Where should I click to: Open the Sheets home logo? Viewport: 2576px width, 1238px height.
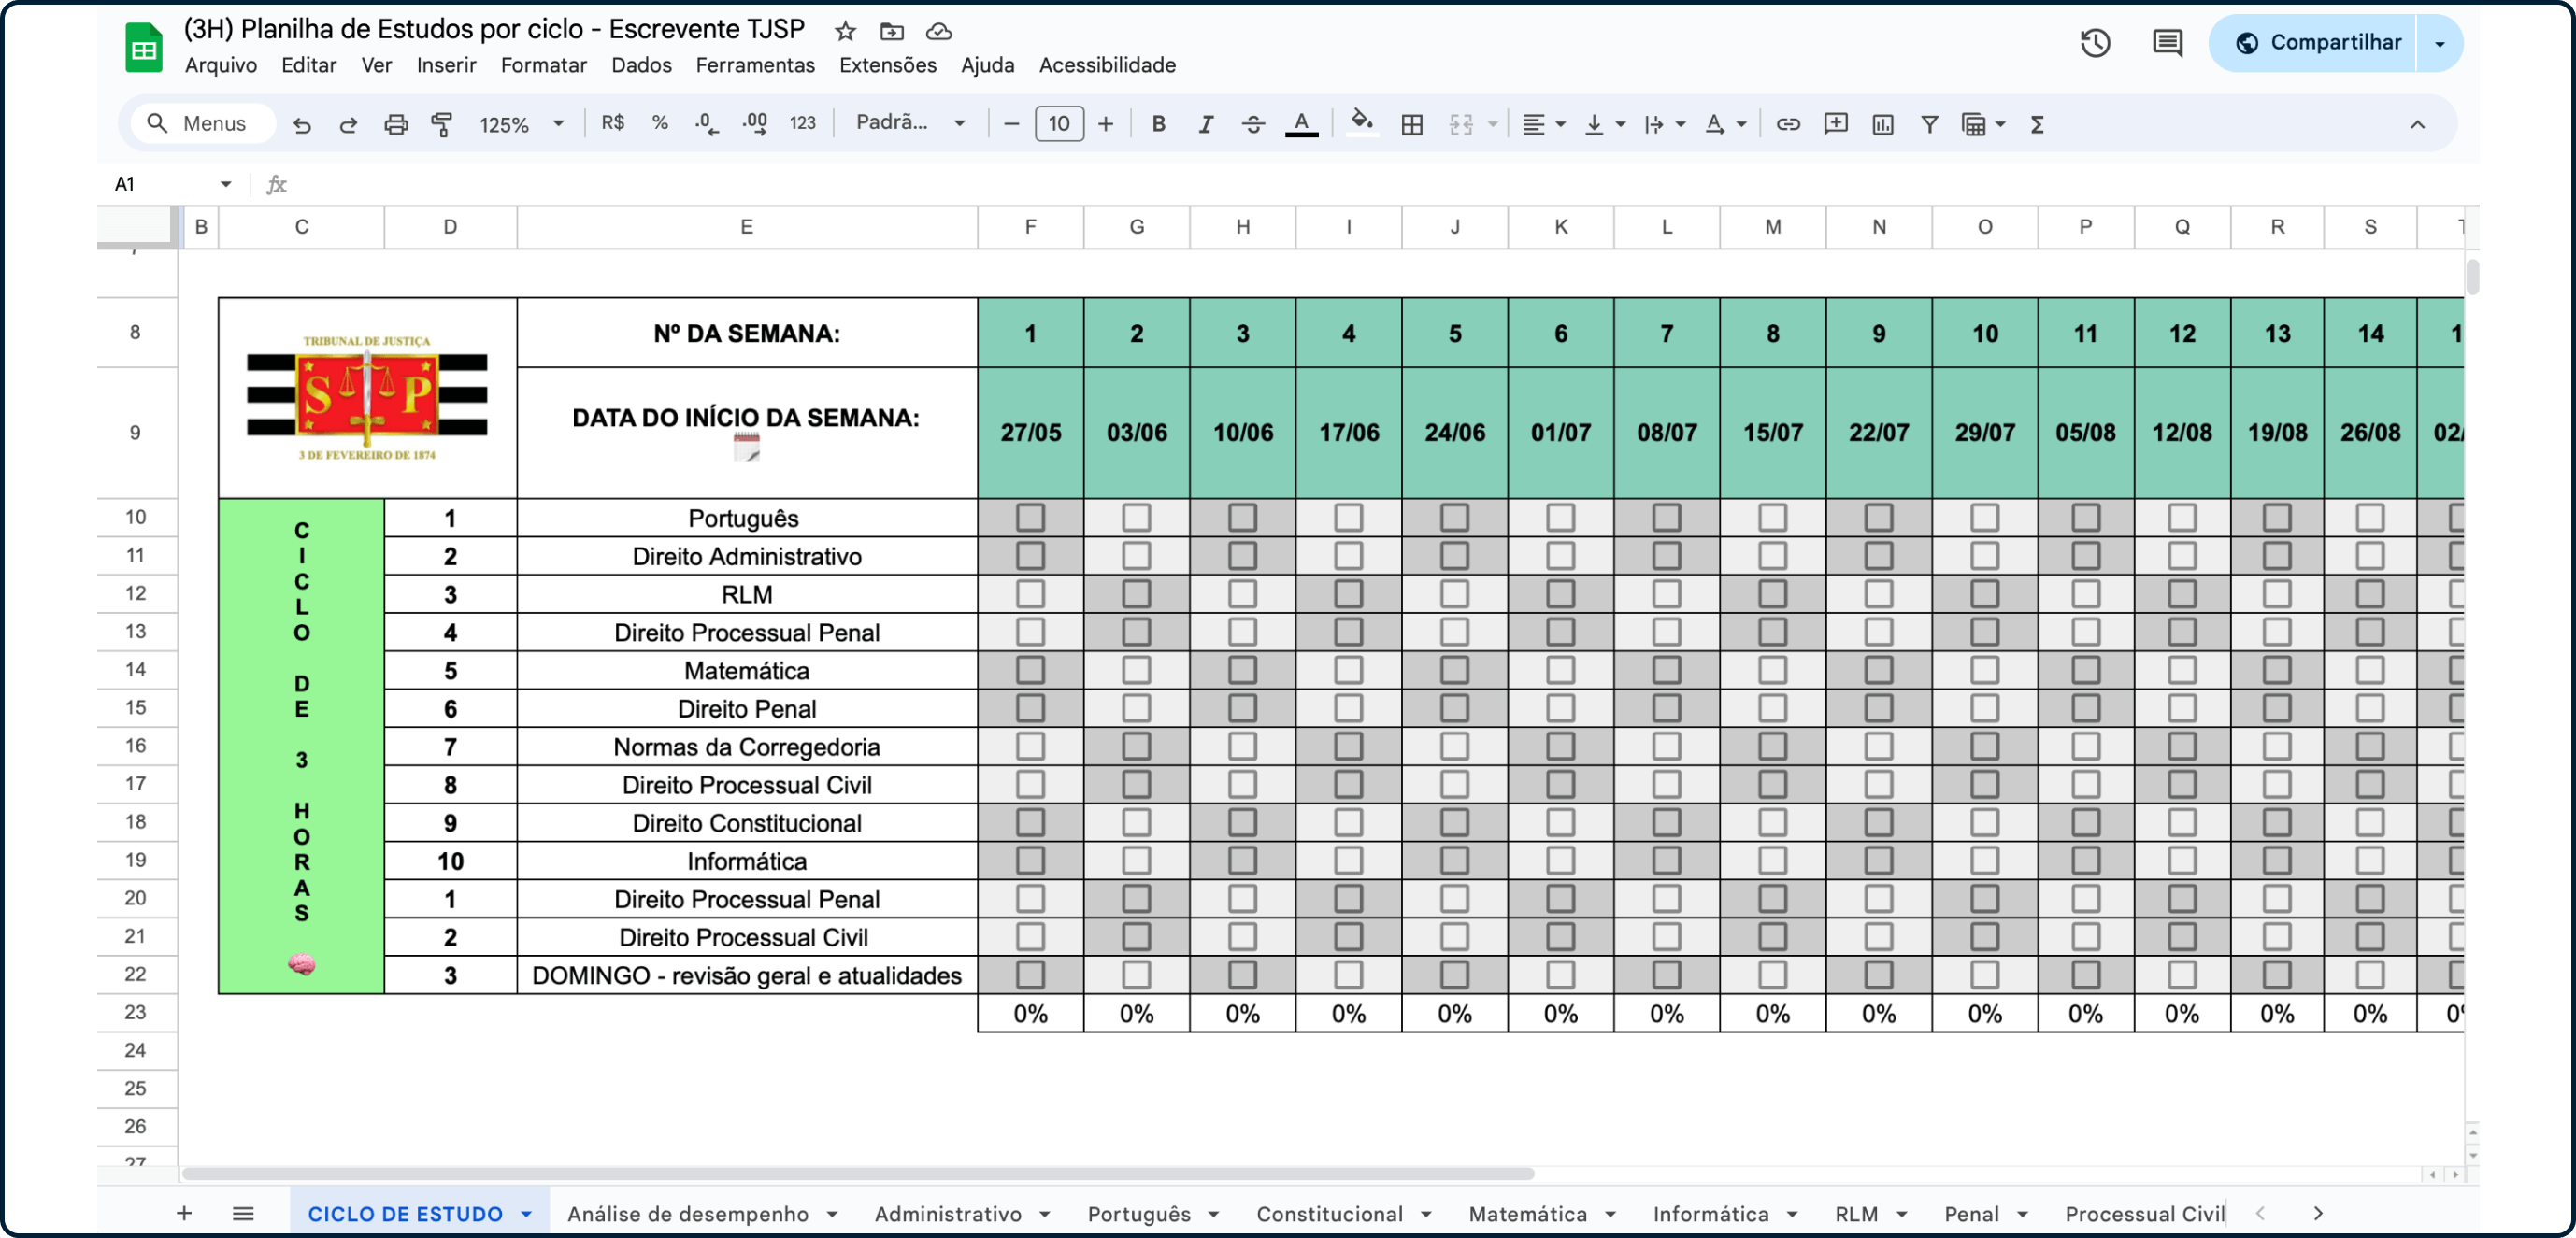click(x=144, y=47)
